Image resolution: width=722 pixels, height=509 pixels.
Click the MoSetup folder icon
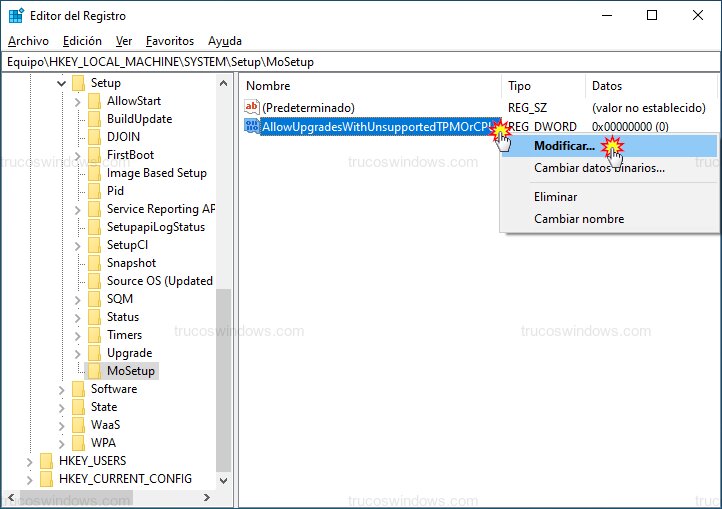(x=94, y=371)
